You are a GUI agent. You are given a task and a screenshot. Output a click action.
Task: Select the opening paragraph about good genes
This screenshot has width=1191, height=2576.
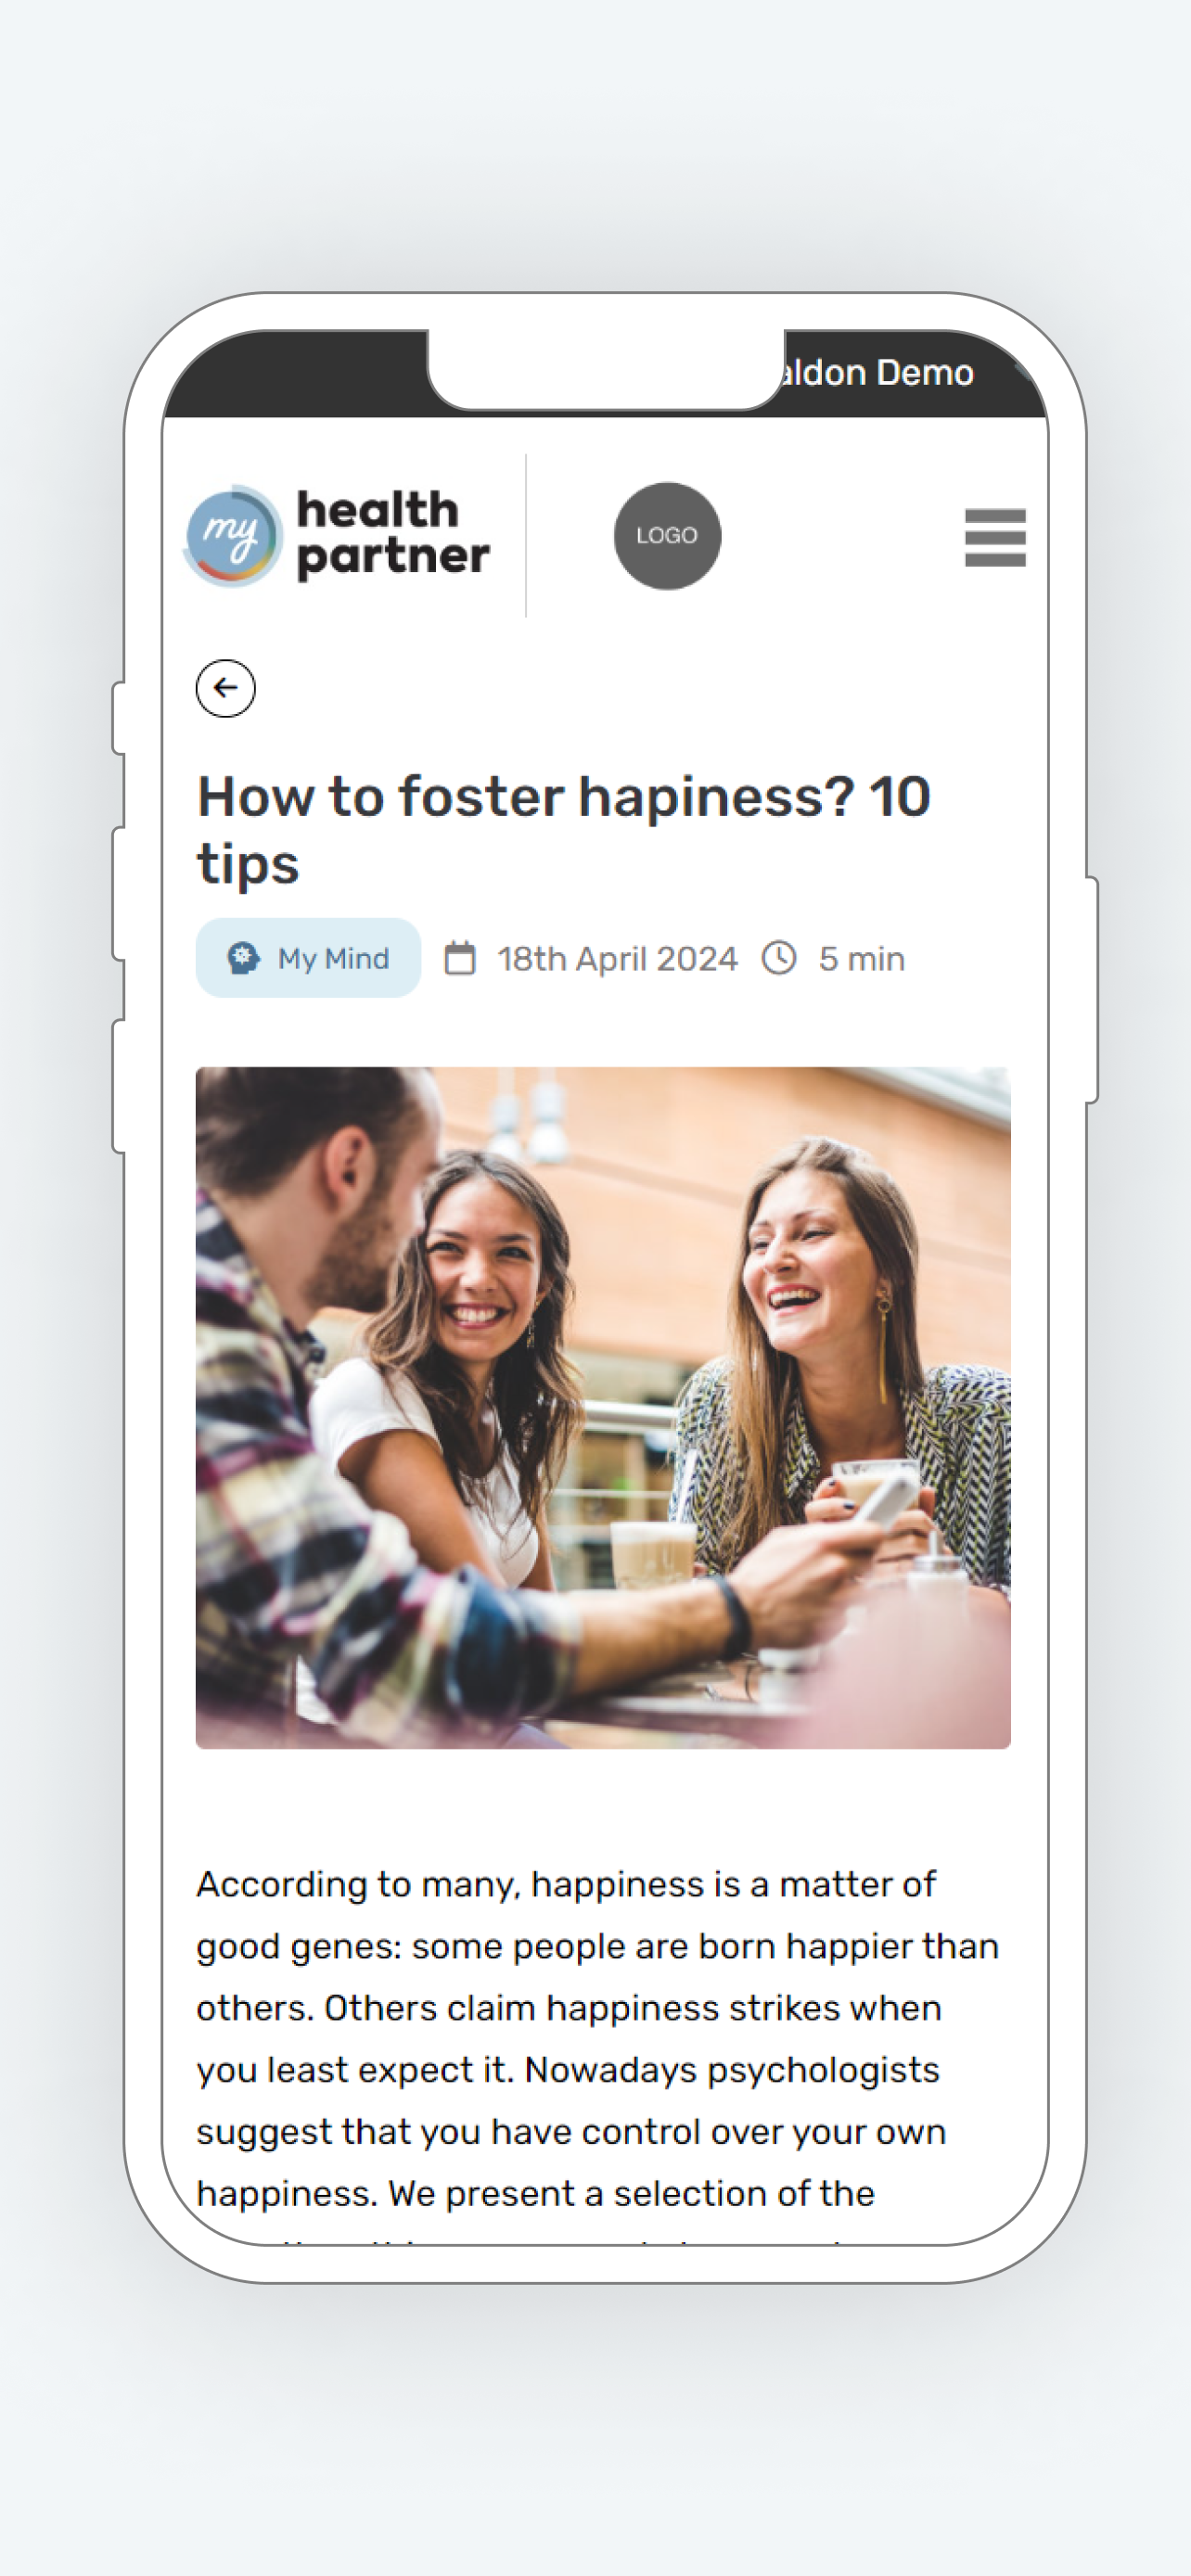[x=597, y=2050]
